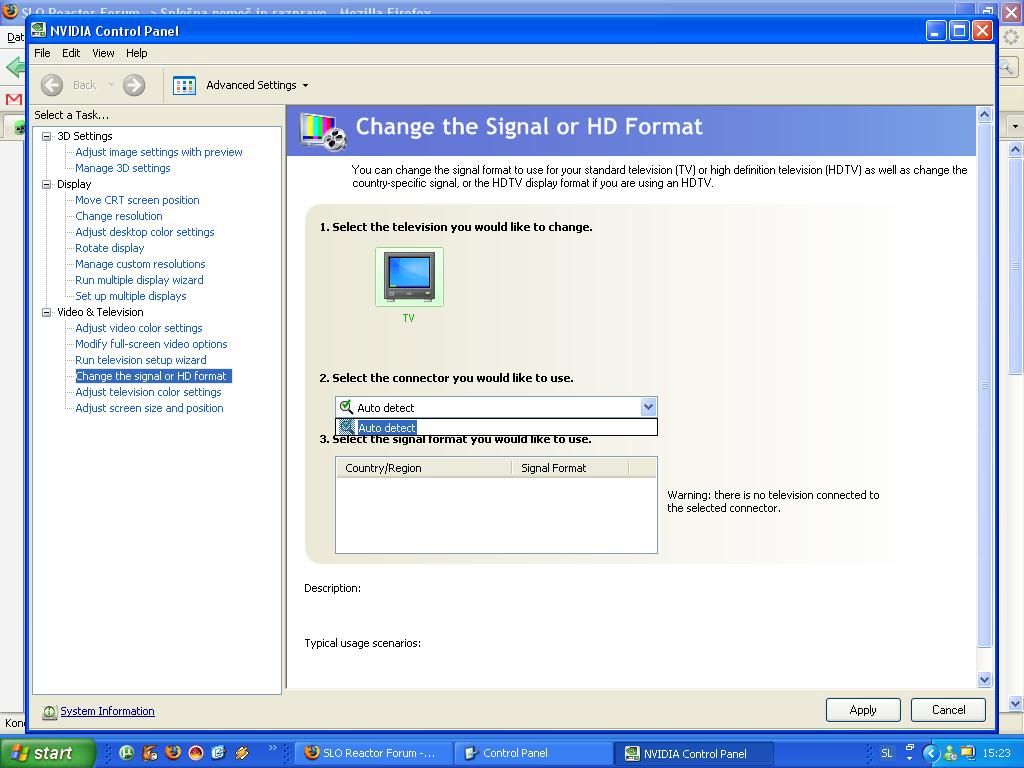Choose Auto detect in dropdown list
Viewport: 1024px width, 768px height.
pos(496,428)
